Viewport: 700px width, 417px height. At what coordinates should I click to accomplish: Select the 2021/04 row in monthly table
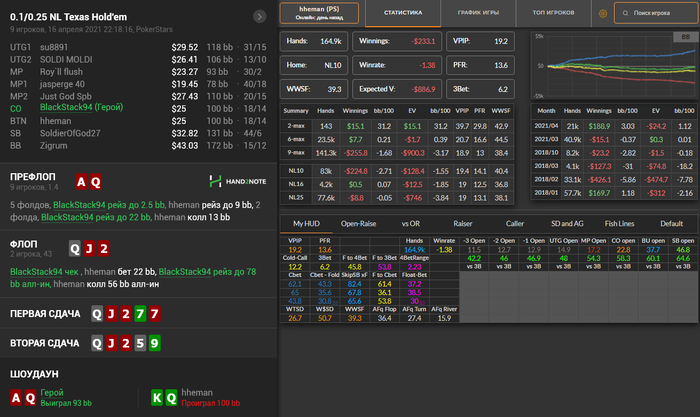pyautogui.click(x=549, y=126)
